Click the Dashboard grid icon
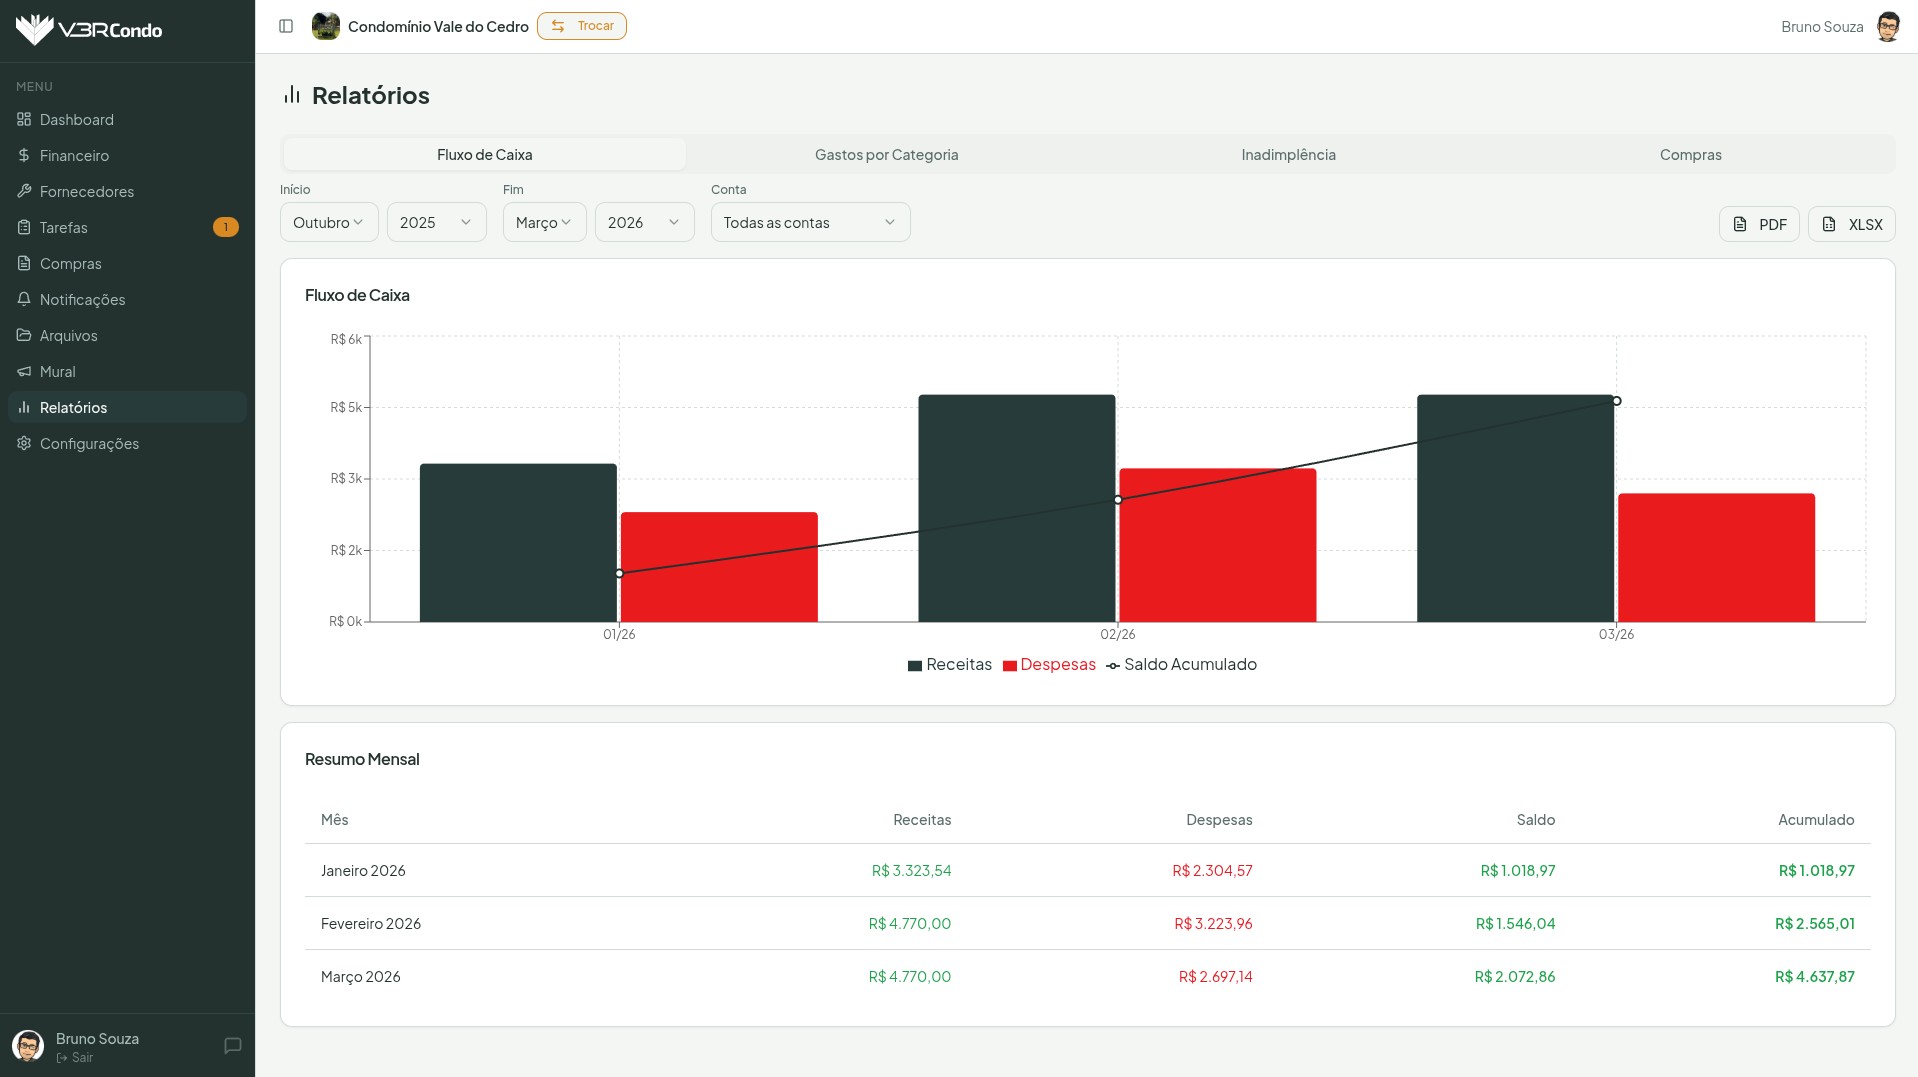Screen dimensions: 1918x1077 coord(24,120)
